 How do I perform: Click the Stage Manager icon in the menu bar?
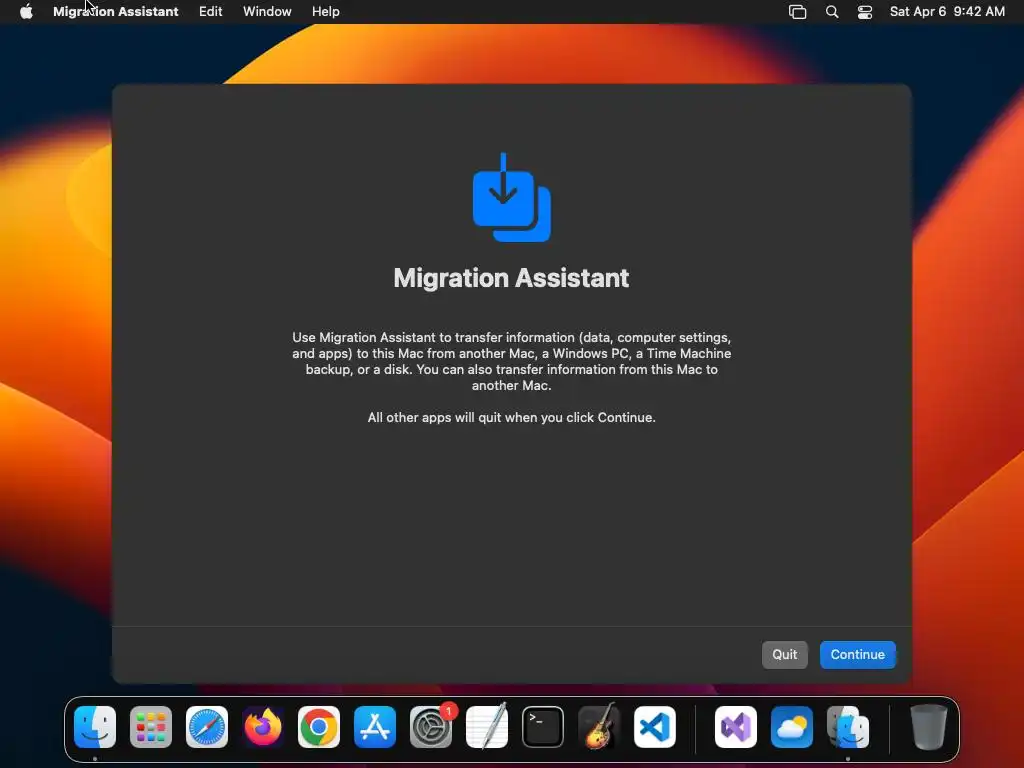pos(797,12)
